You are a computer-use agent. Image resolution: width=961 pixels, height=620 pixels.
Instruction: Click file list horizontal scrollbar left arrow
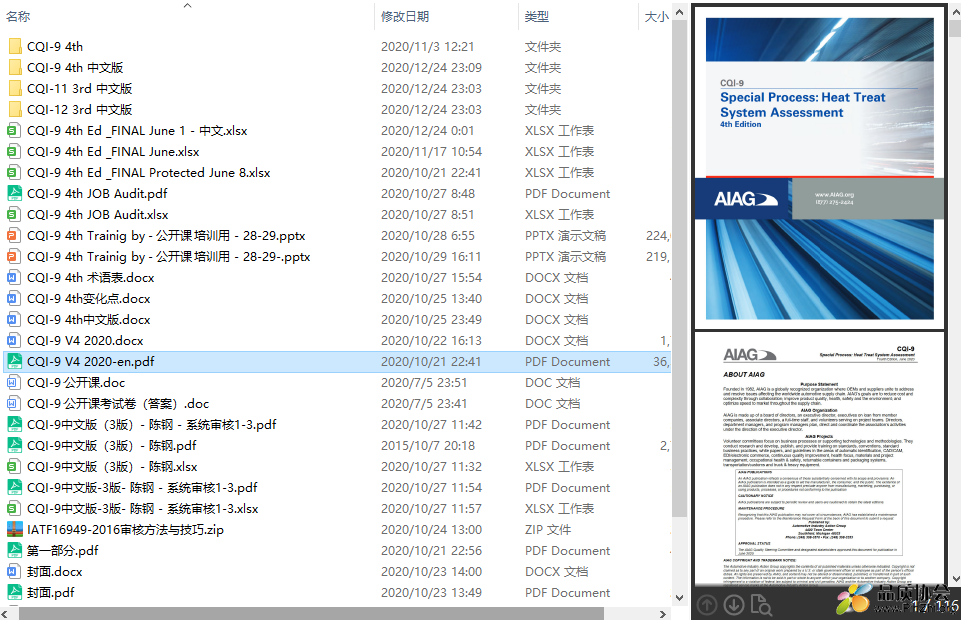pos(6,613)
